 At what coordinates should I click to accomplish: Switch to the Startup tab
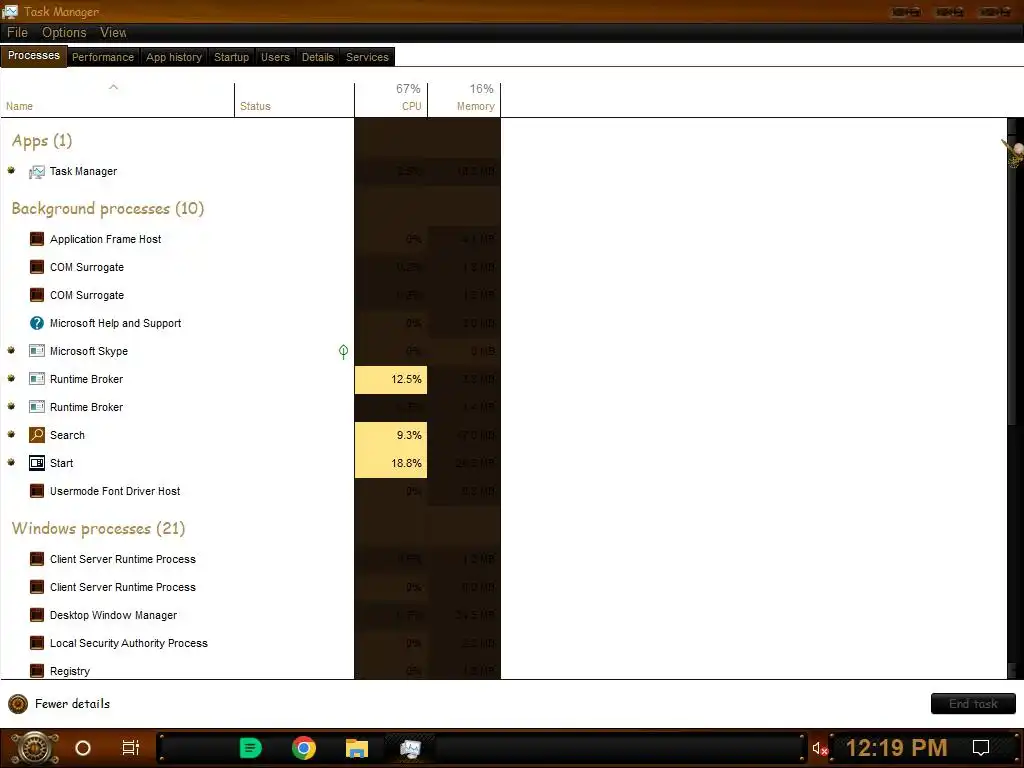[231, 57]
